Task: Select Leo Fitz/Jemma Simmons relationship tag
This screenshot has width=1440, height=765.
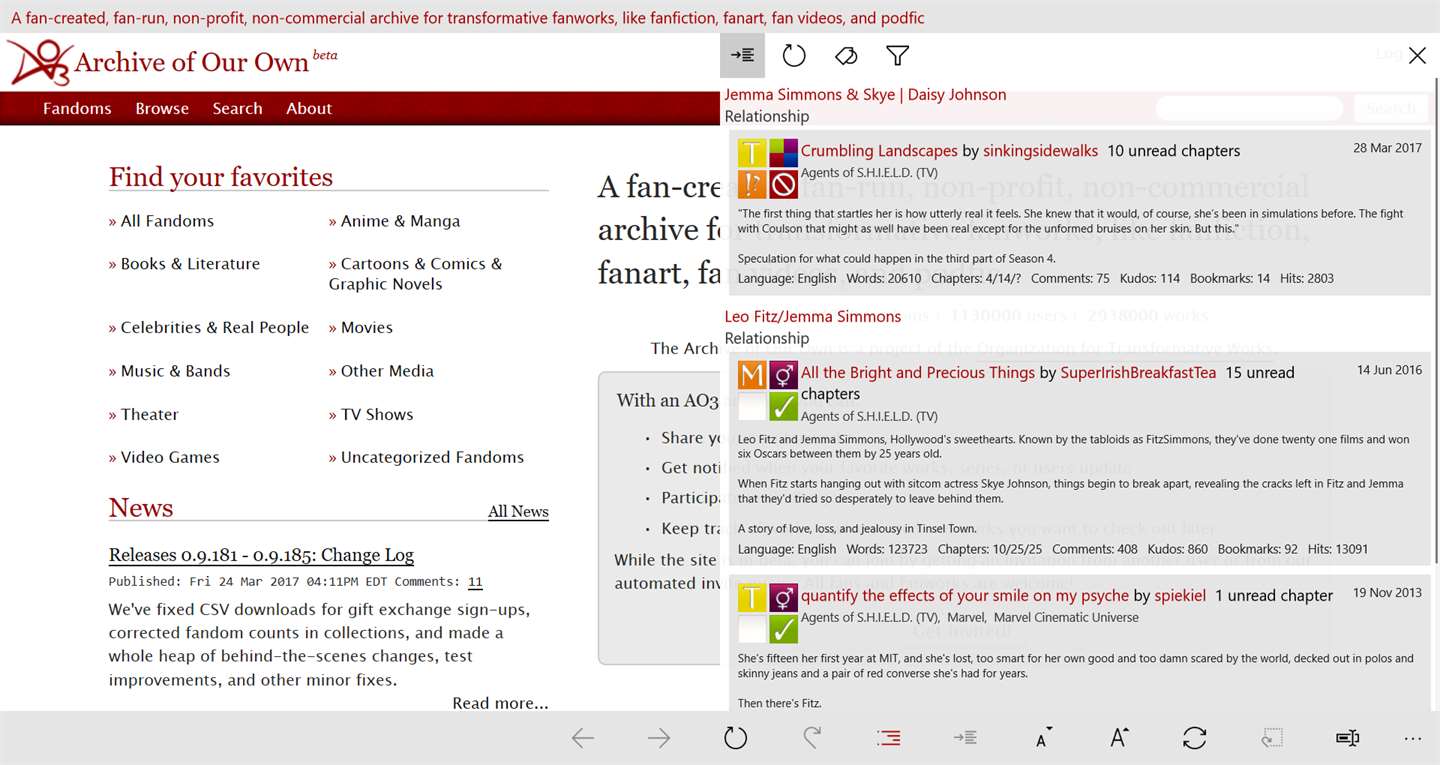Action: [813, 317]
